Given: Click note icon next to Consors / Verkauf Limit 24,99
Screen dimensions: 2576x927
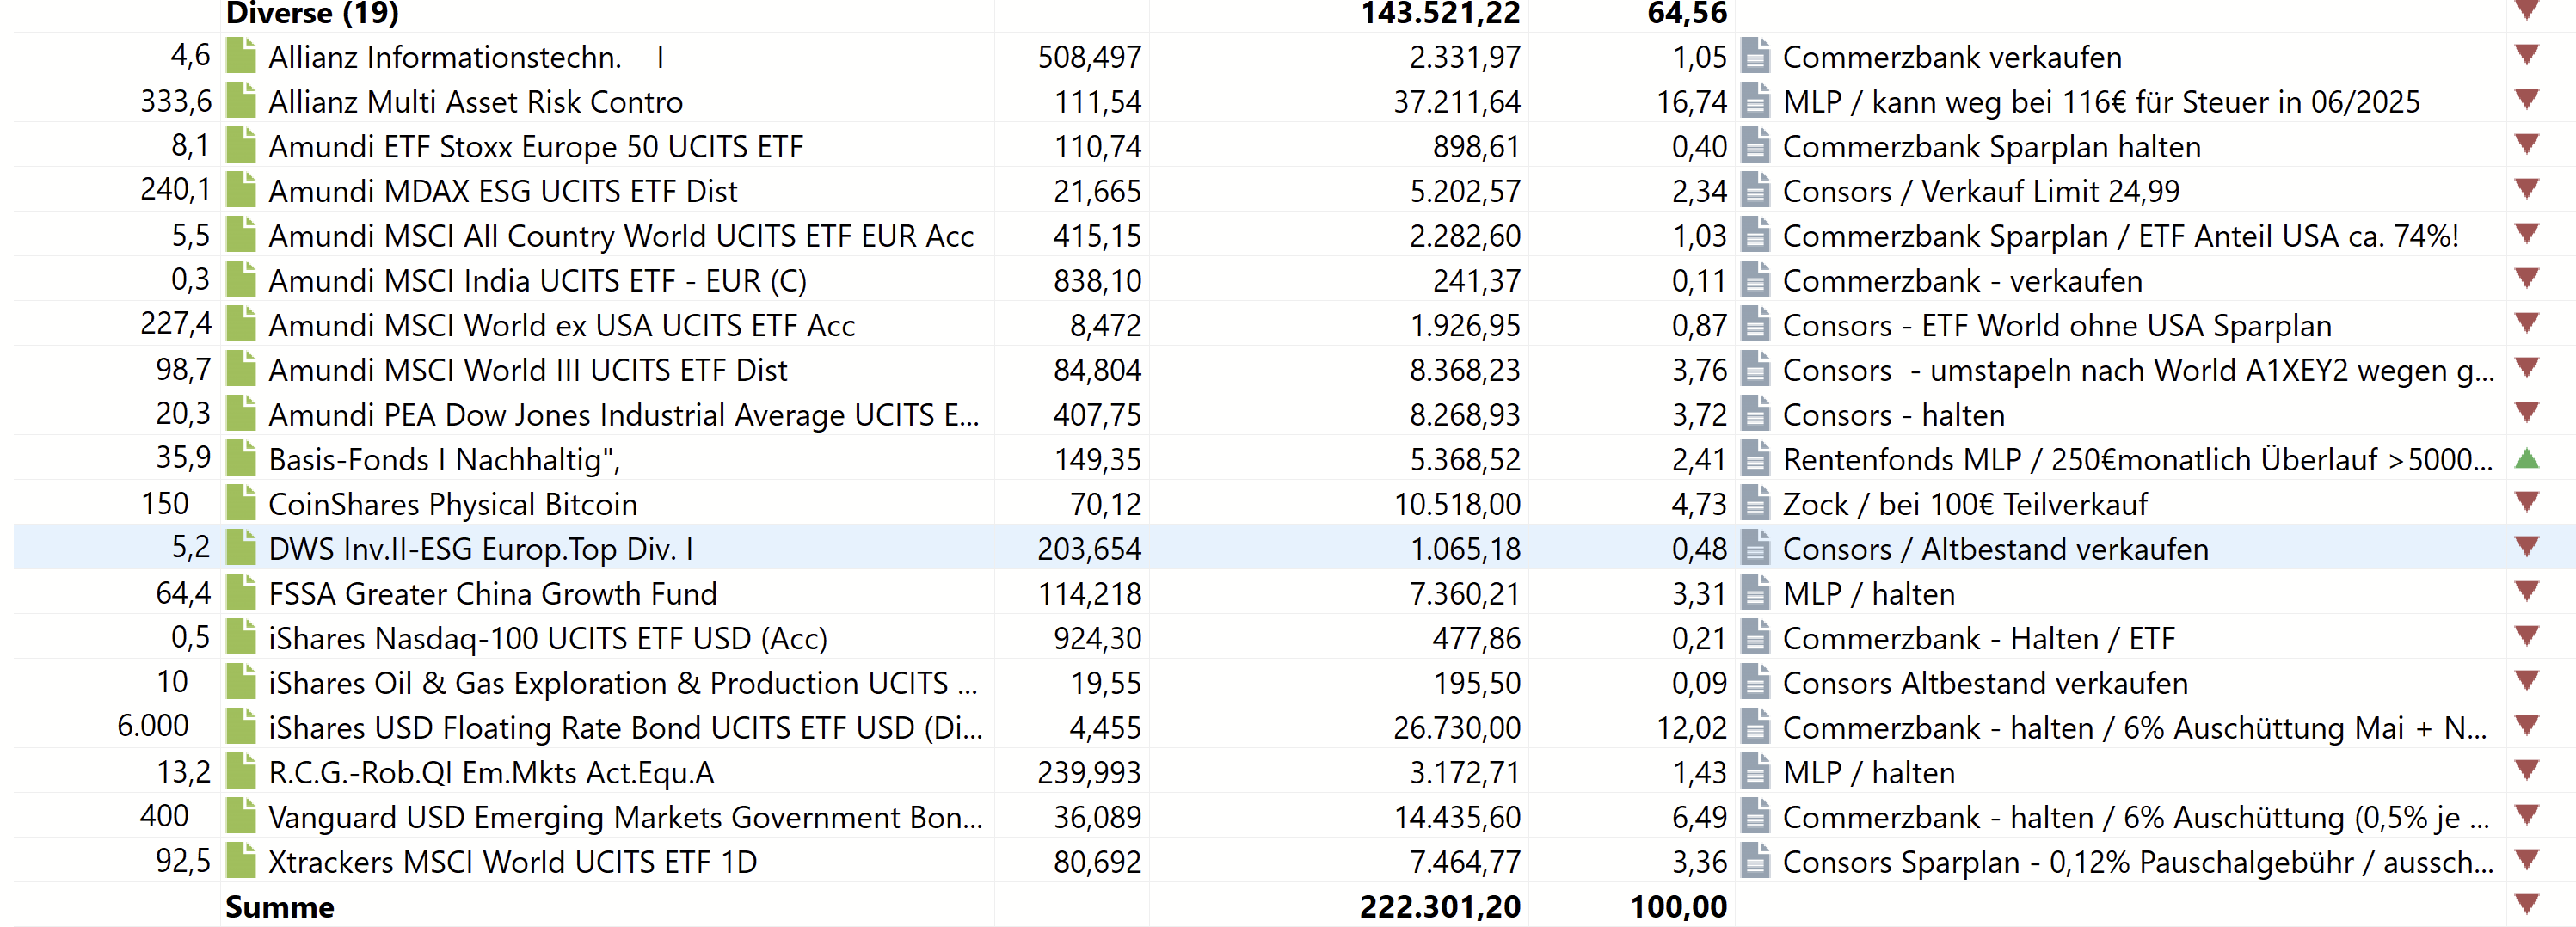Looking at the screenshot, I should pyautogui.click(x=1755, y=190).
